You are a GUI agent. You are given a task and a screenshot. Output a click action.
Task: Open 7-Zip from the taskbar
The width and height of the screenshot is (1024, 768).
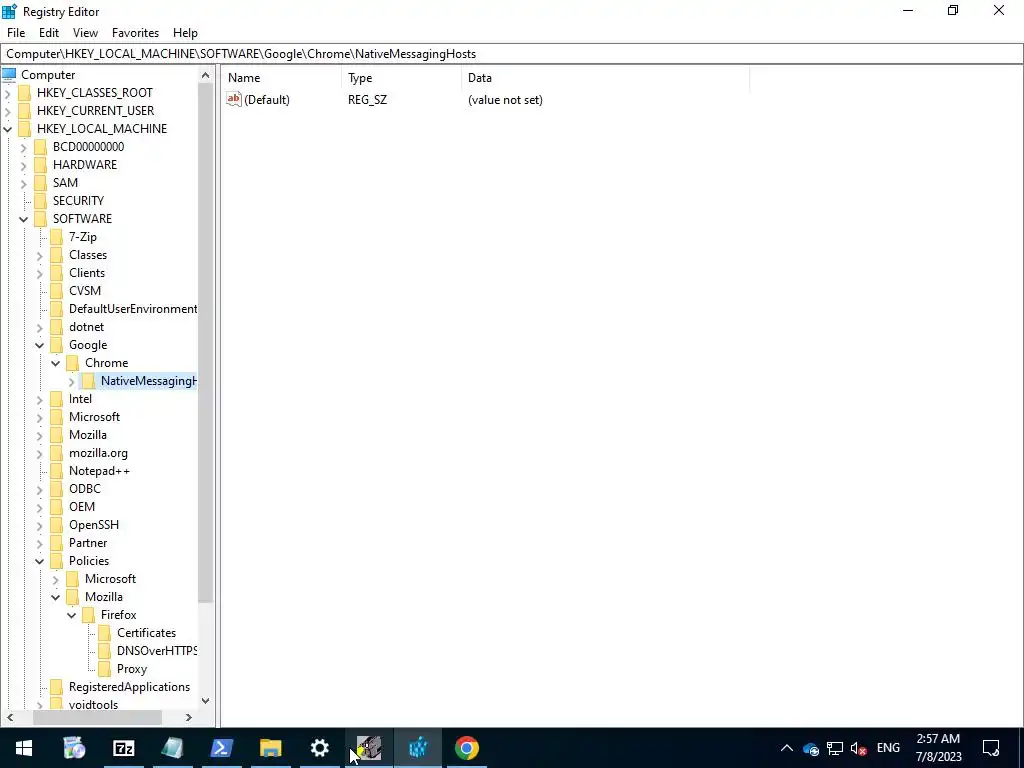[123, 748]
